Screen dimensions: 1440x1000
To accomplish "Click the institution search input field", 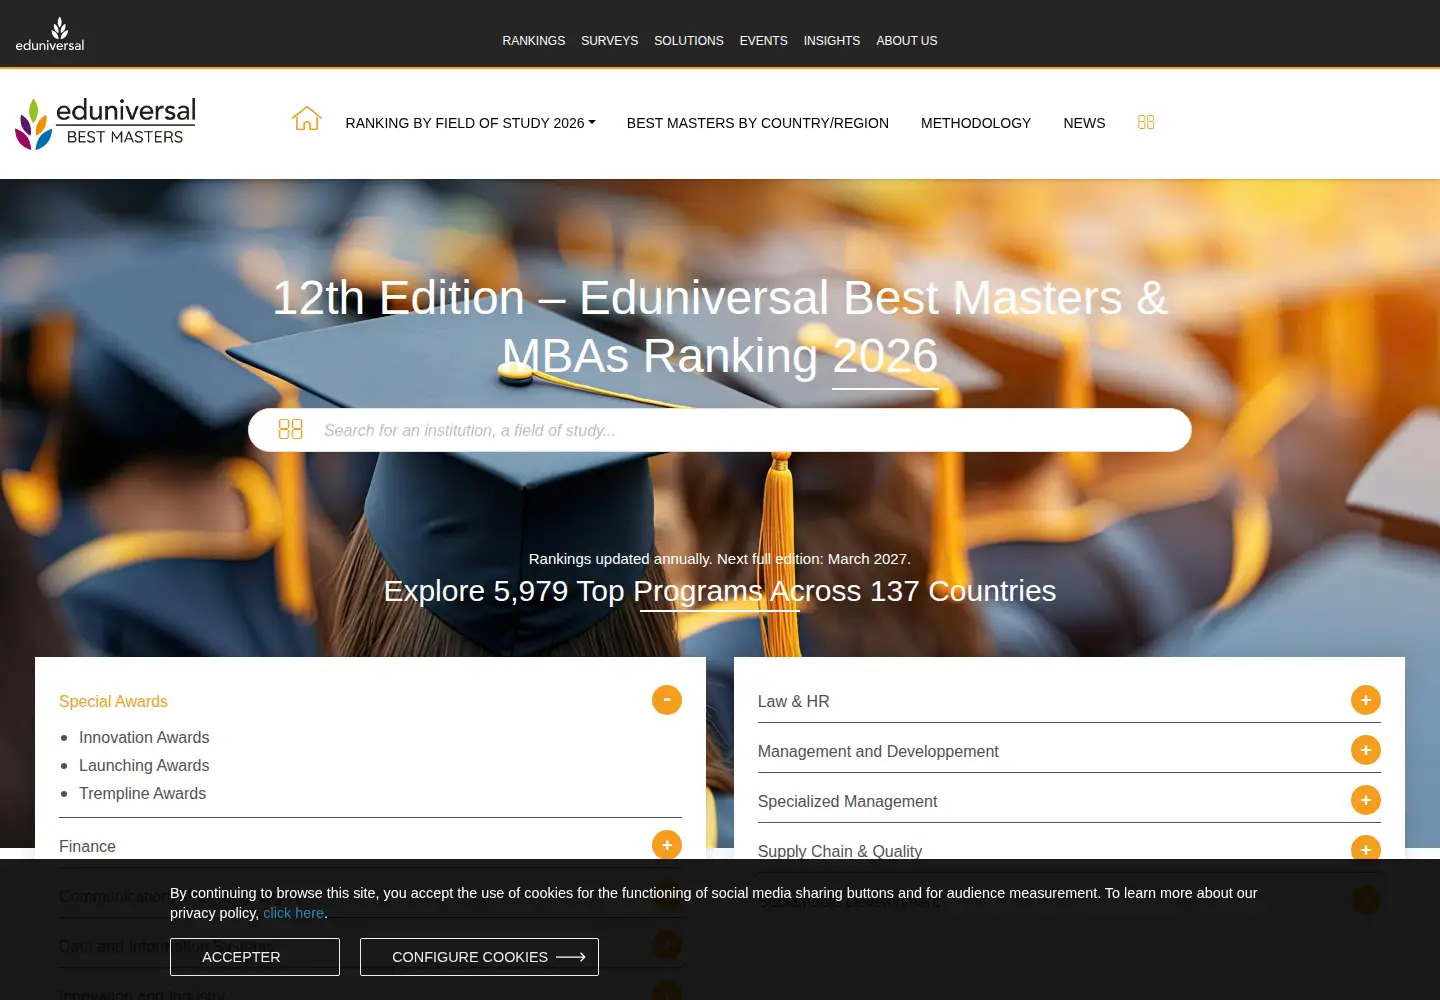I will [x=720, y=430].
